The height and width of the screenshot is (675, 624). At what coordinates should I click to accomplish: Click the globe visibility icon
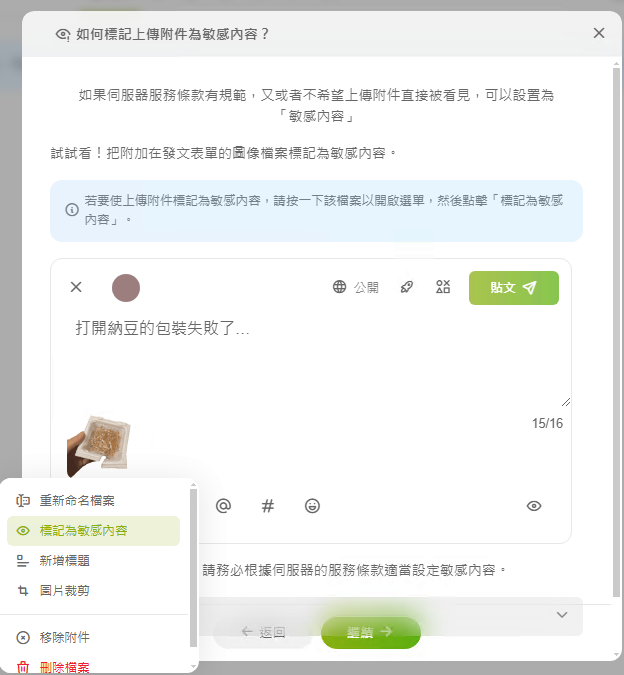point(340,287)
